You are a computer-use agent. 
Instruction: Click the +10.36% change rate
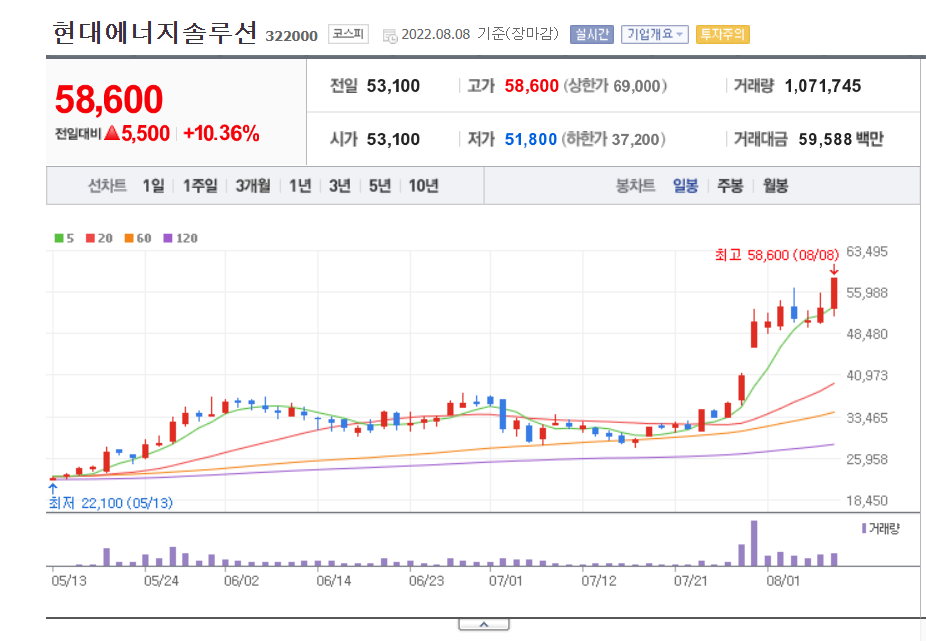(x=221, y=134)
